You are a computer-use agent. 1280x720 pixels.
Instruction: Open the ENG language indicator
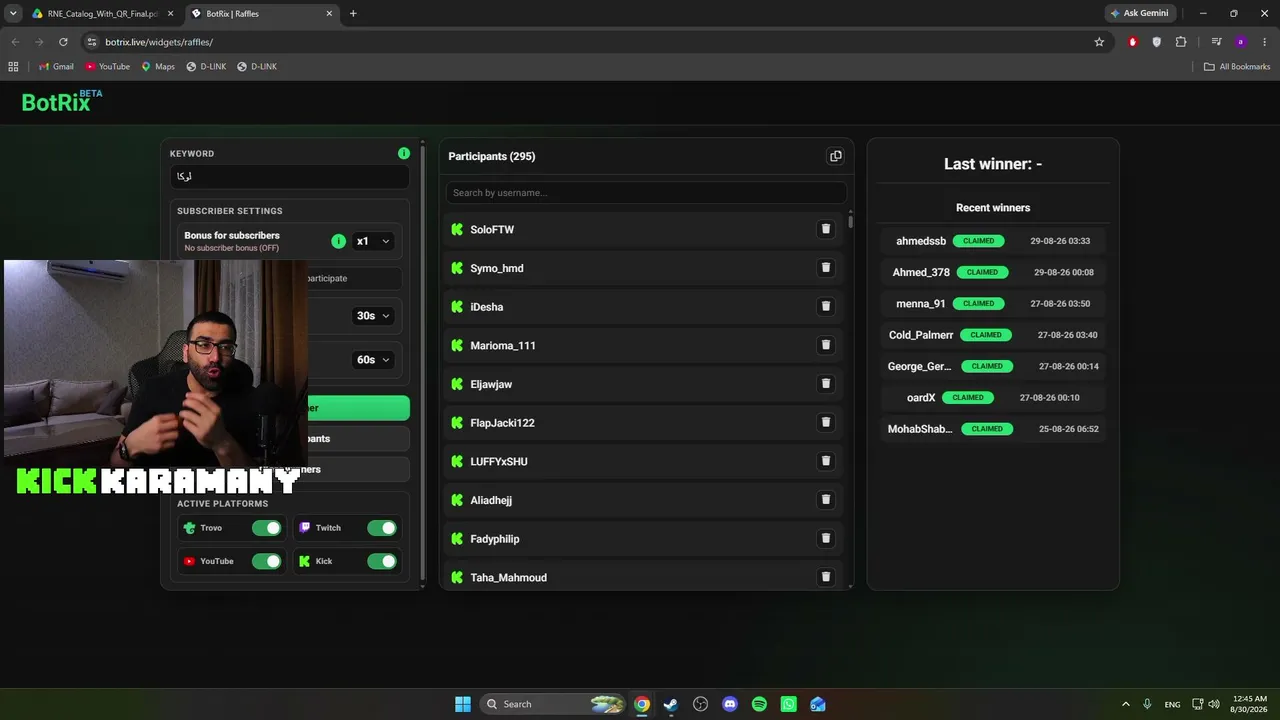tap(1172, 704)
